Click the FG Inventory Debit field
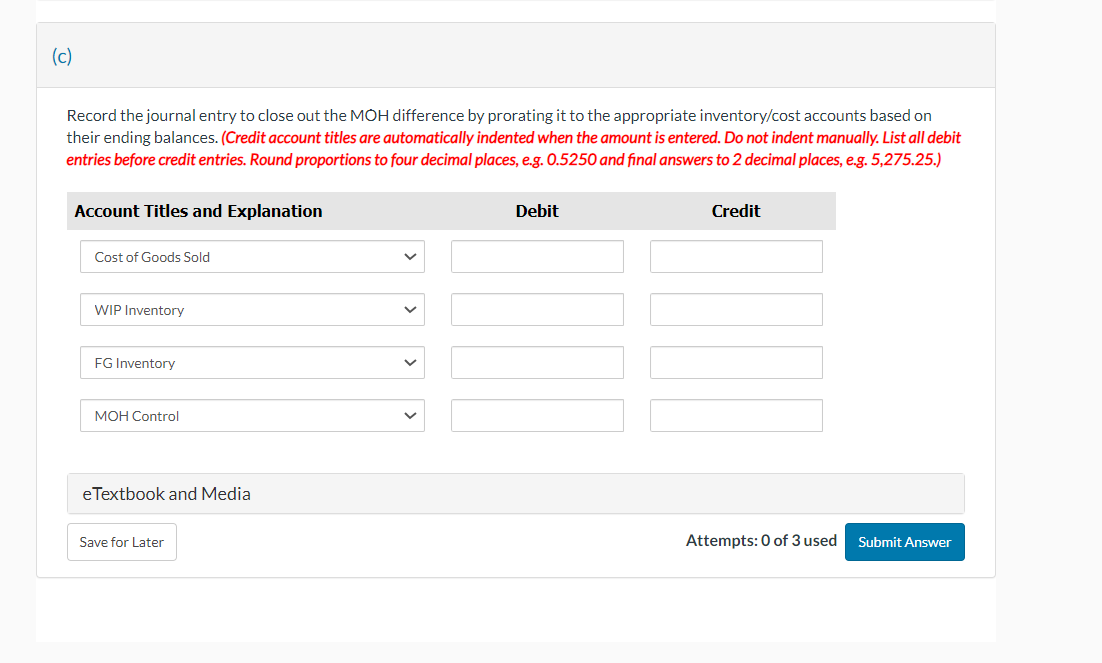The height and width of the screenshot is (663, 1102). point(537,363)
